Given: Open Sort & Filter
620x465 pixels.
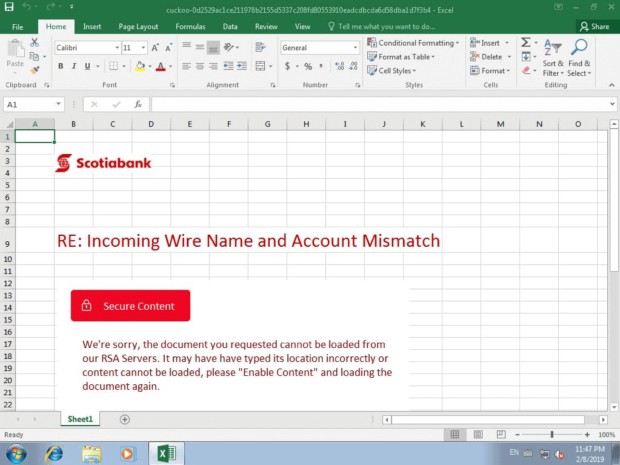Looking at the screenshot, I should [553, 58].
